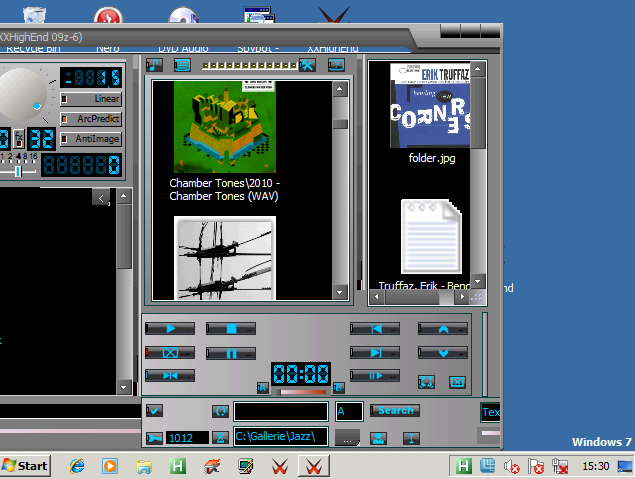Image resolution: width=635 pixels, height=479 pixels.
Task: Click the right arrow of the folder.jpg pane horizontal scrollbar
Action: click(462, 297)
